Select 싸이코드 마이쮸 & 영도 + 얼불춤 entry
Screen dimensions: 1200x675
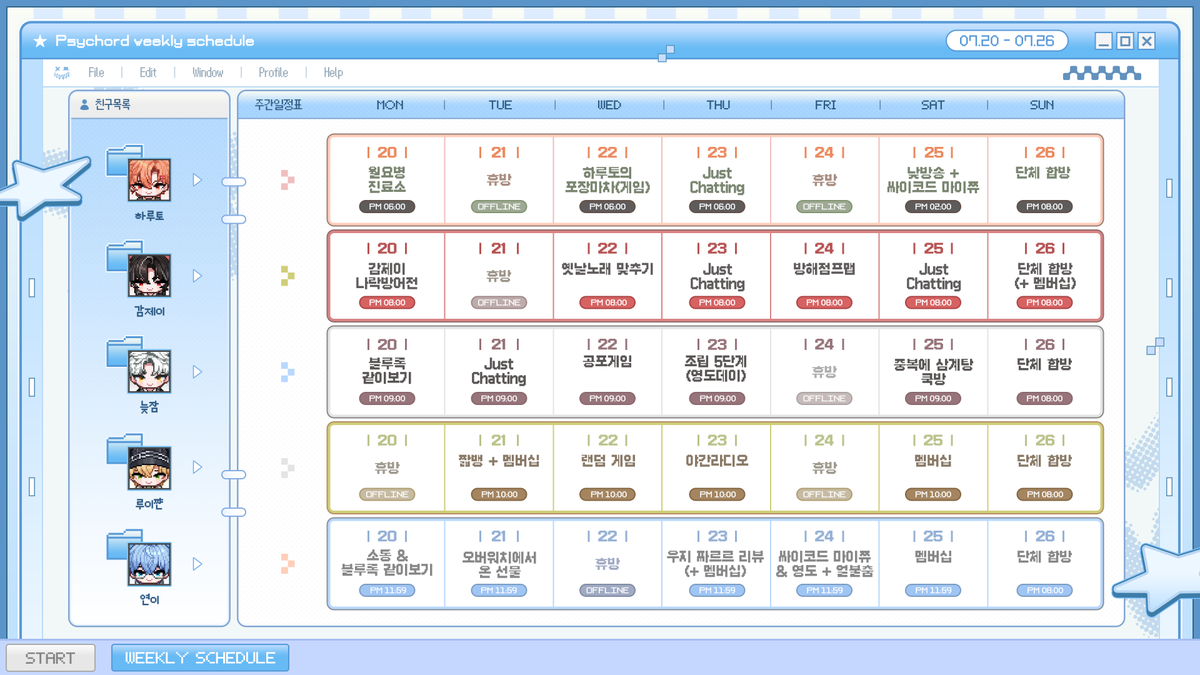pyautogui.click(x=824, y=563)
